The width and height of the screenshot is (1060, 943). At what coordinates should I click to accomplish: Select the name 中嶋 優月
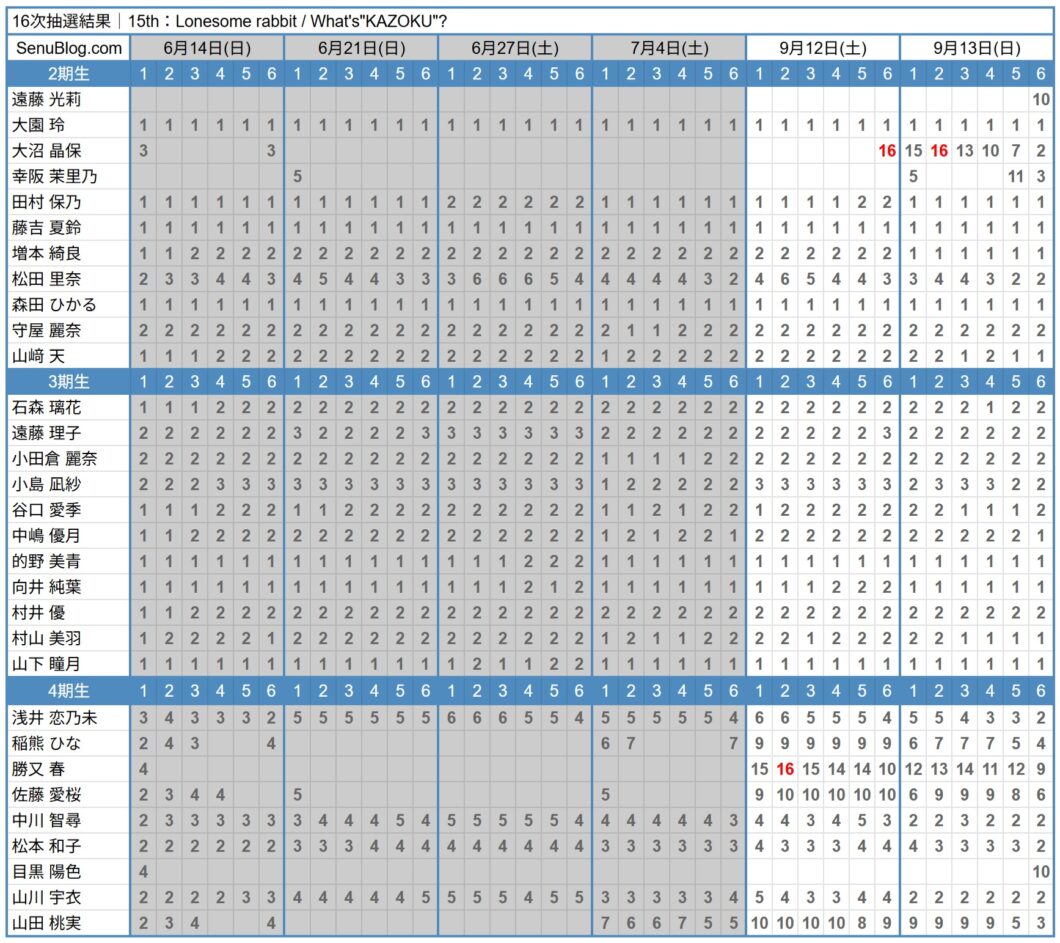(46, 536)
